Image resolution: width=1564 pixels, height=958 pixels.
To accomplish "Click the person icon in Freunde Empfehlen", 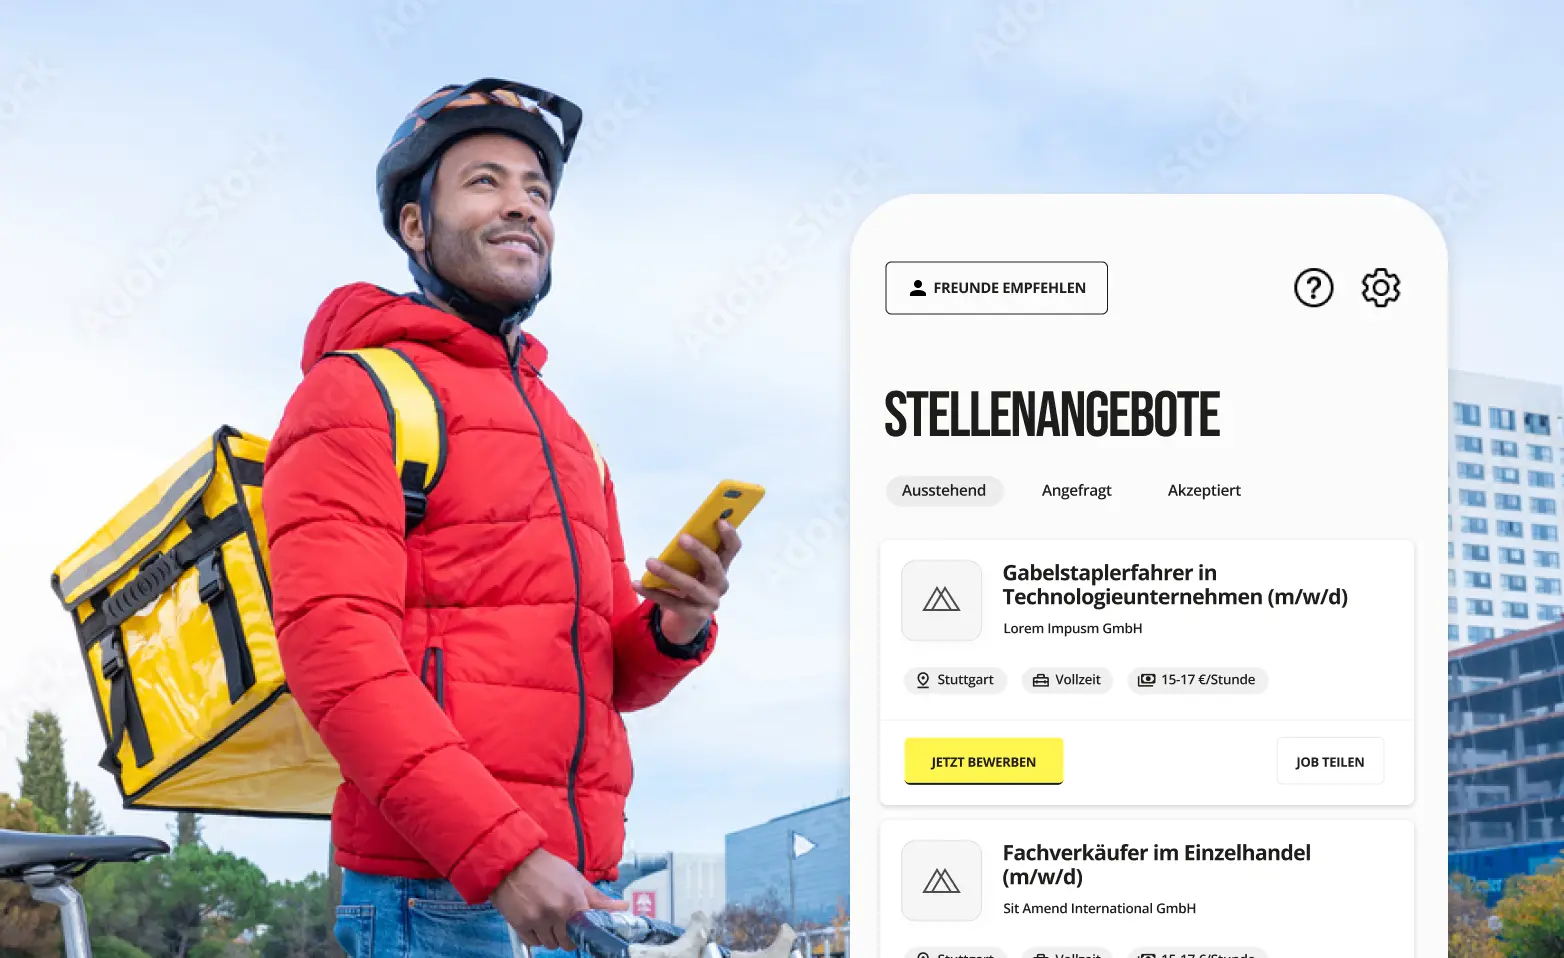I will [x=917, y=288].
